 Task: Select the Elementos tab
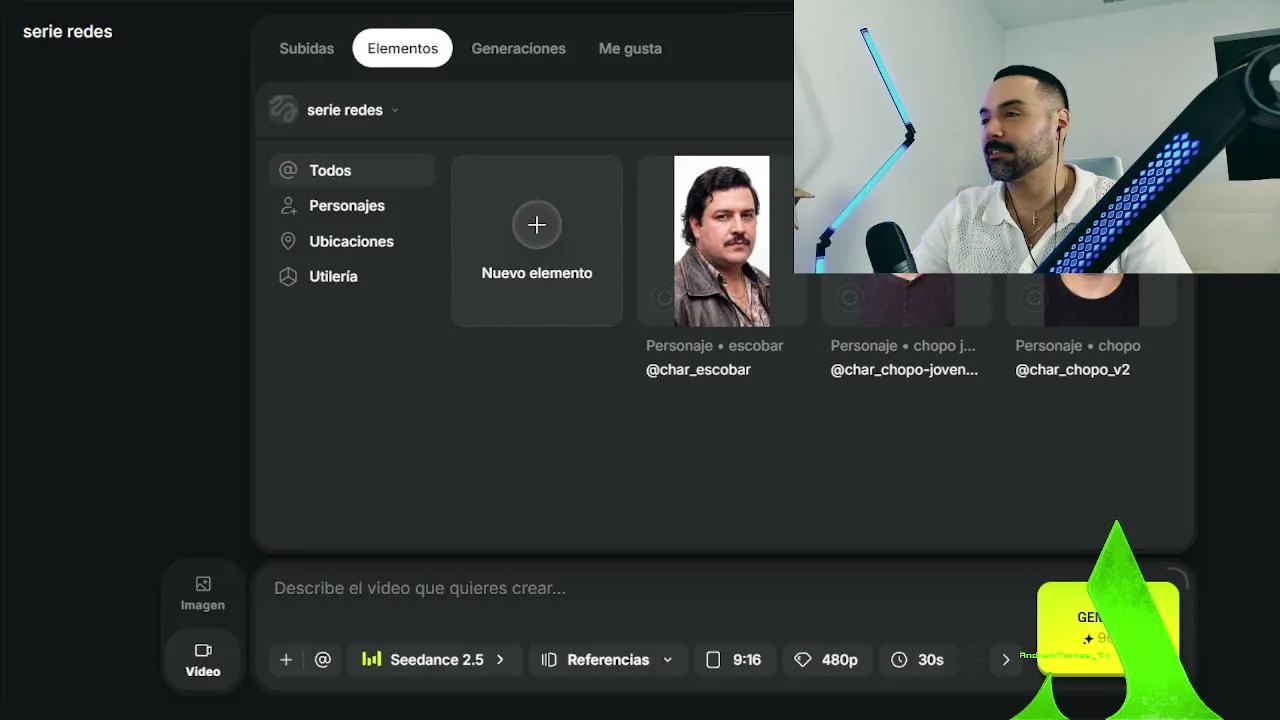(402, 48)
